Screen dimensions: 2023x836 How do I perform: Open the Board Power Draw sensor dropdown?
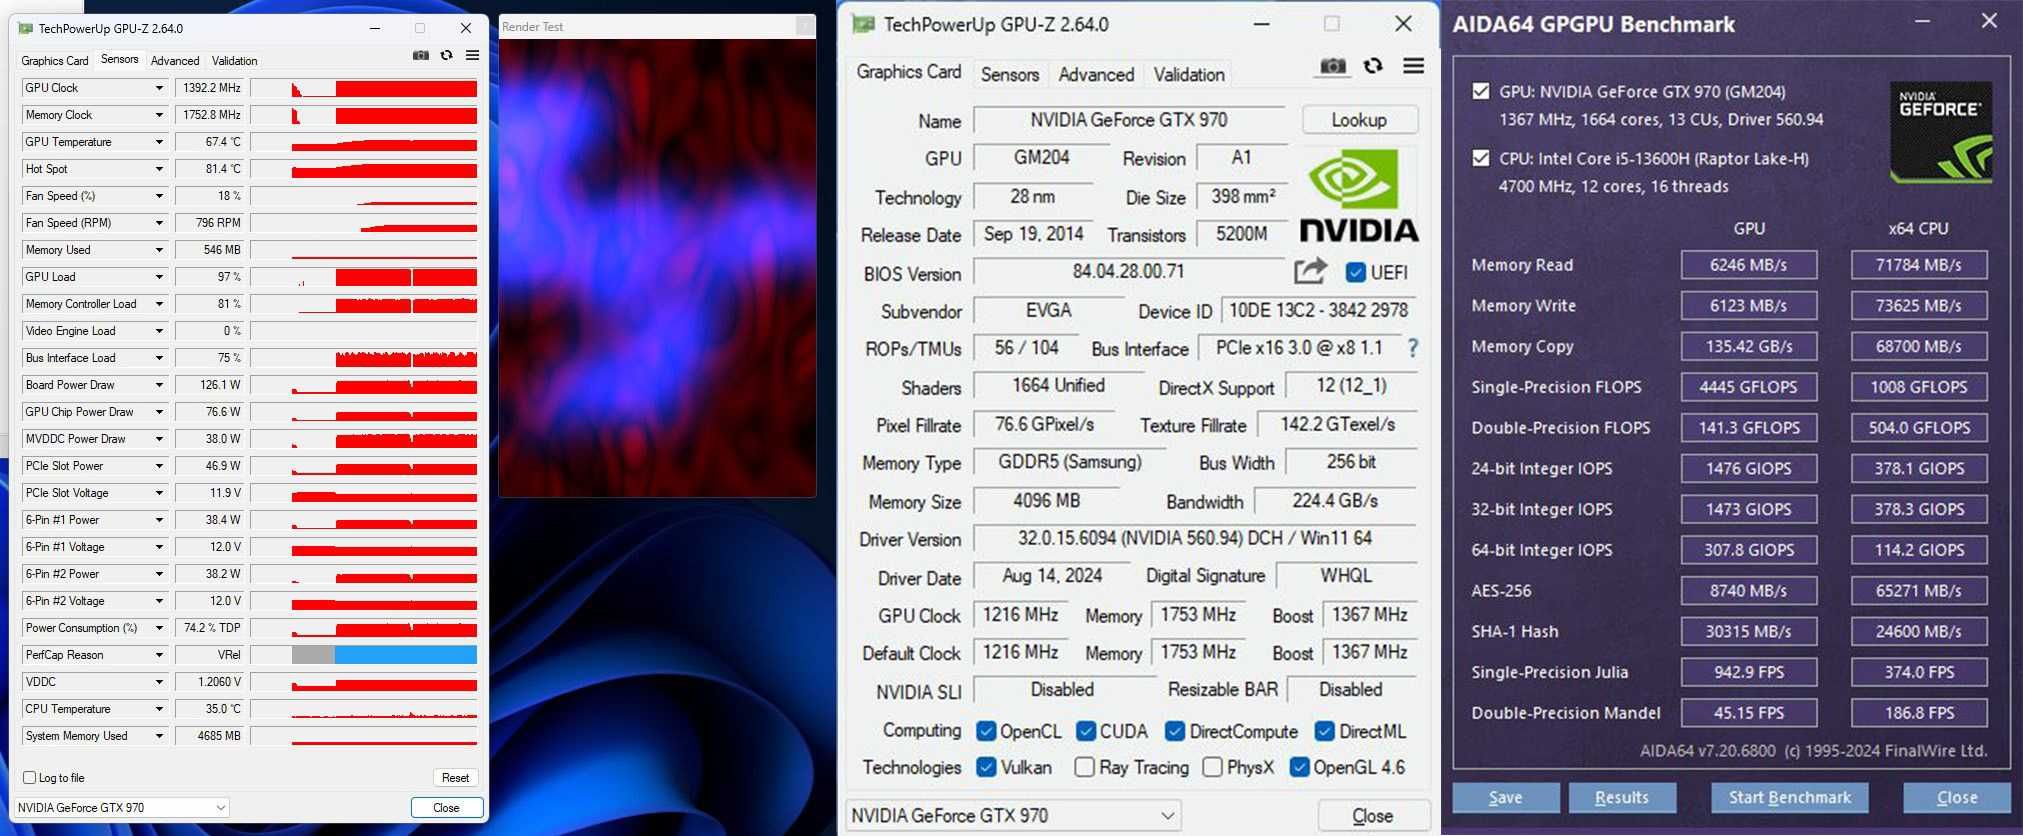159,385
